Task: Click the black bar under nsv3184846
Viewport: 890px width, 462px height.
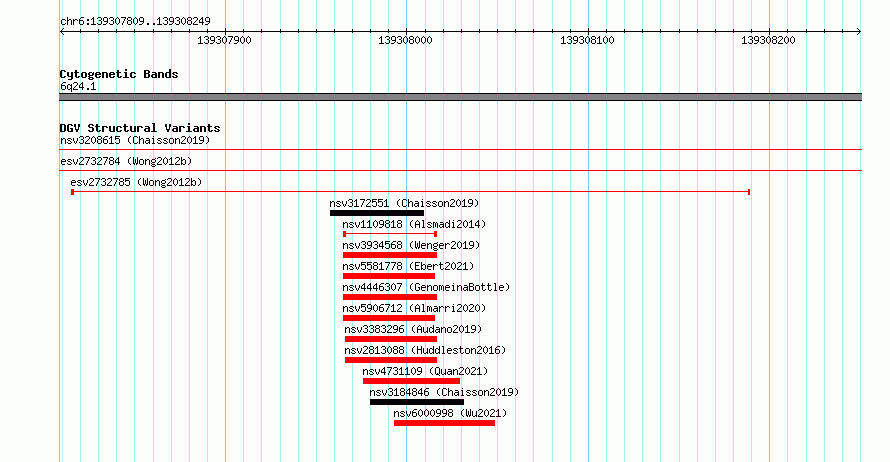Action: (x=417, y=402)
